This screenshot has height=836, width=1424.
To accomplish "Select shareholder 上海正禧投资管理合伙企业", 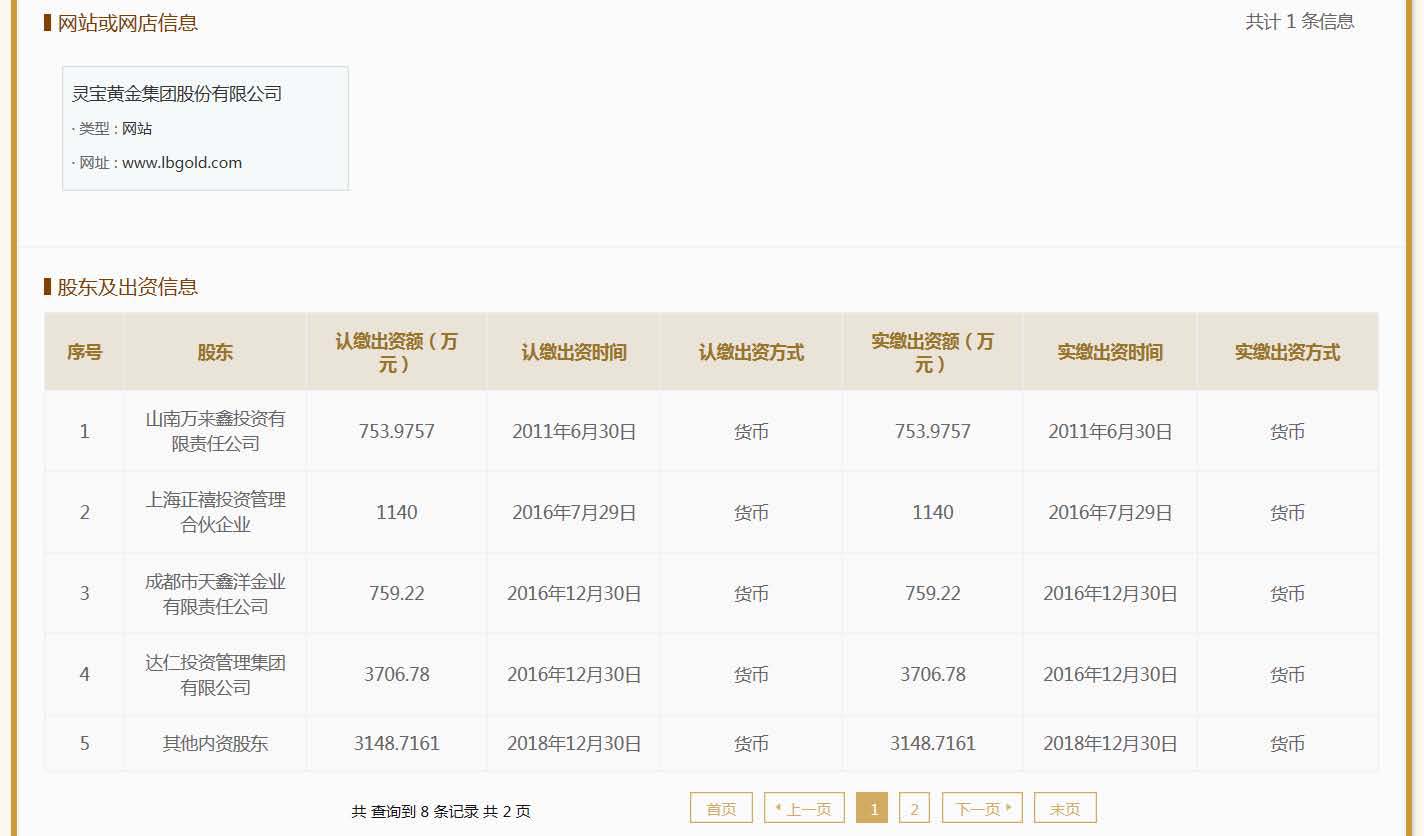I will click(215, 512).
